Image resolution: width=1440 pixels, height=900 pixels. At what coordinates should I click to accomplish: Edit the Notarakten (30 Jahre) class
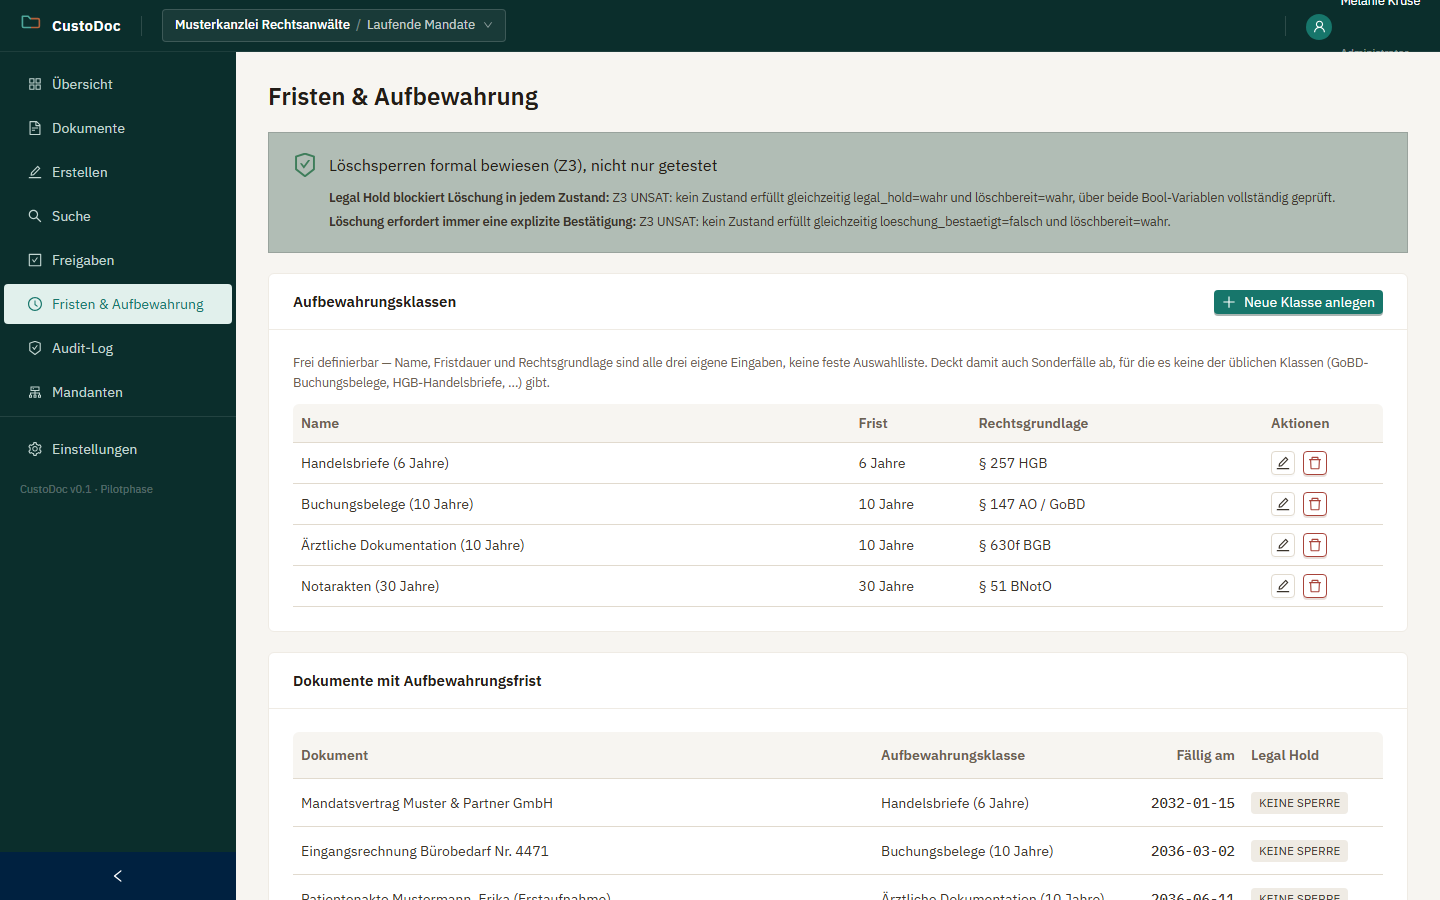(1283, 586)
